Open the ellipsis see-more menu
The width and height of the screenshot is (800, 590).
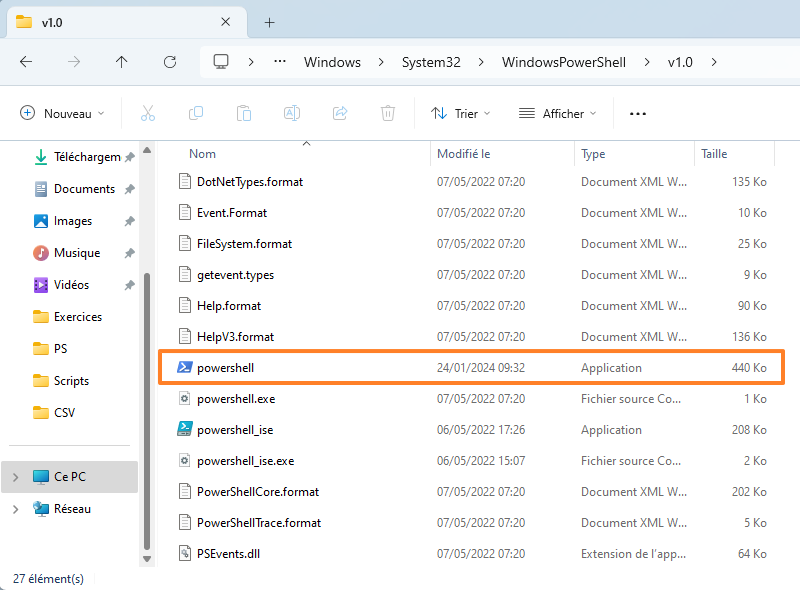click(x=637, y=113)
